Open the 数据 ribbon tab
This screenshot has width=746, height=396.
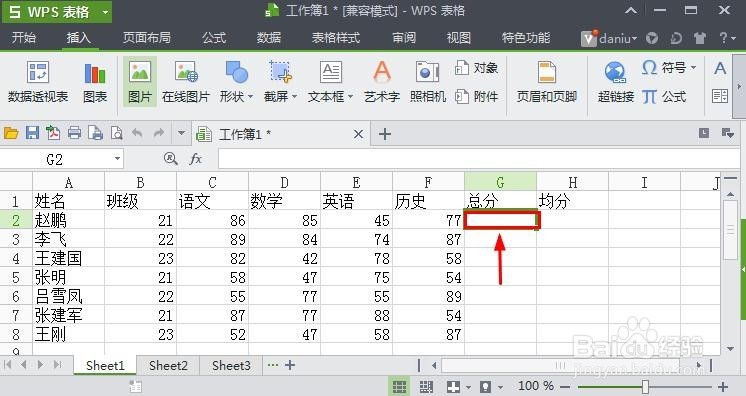[x=269, y=38]
